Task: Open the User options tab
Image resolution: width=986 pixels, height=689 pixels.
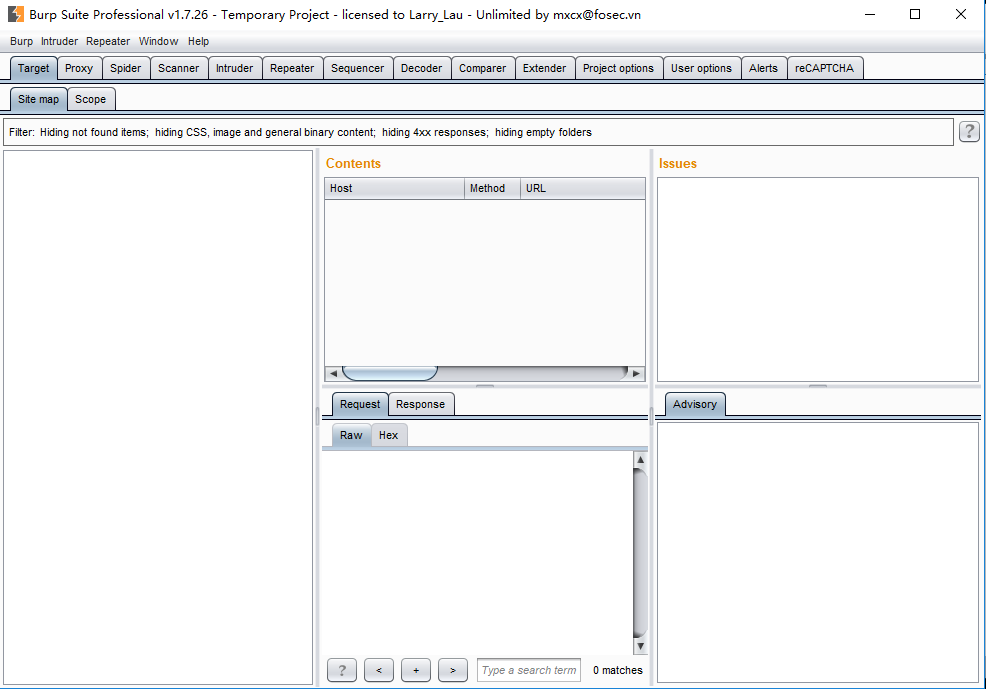Action: pyautogui.click(x=701, y=68)
